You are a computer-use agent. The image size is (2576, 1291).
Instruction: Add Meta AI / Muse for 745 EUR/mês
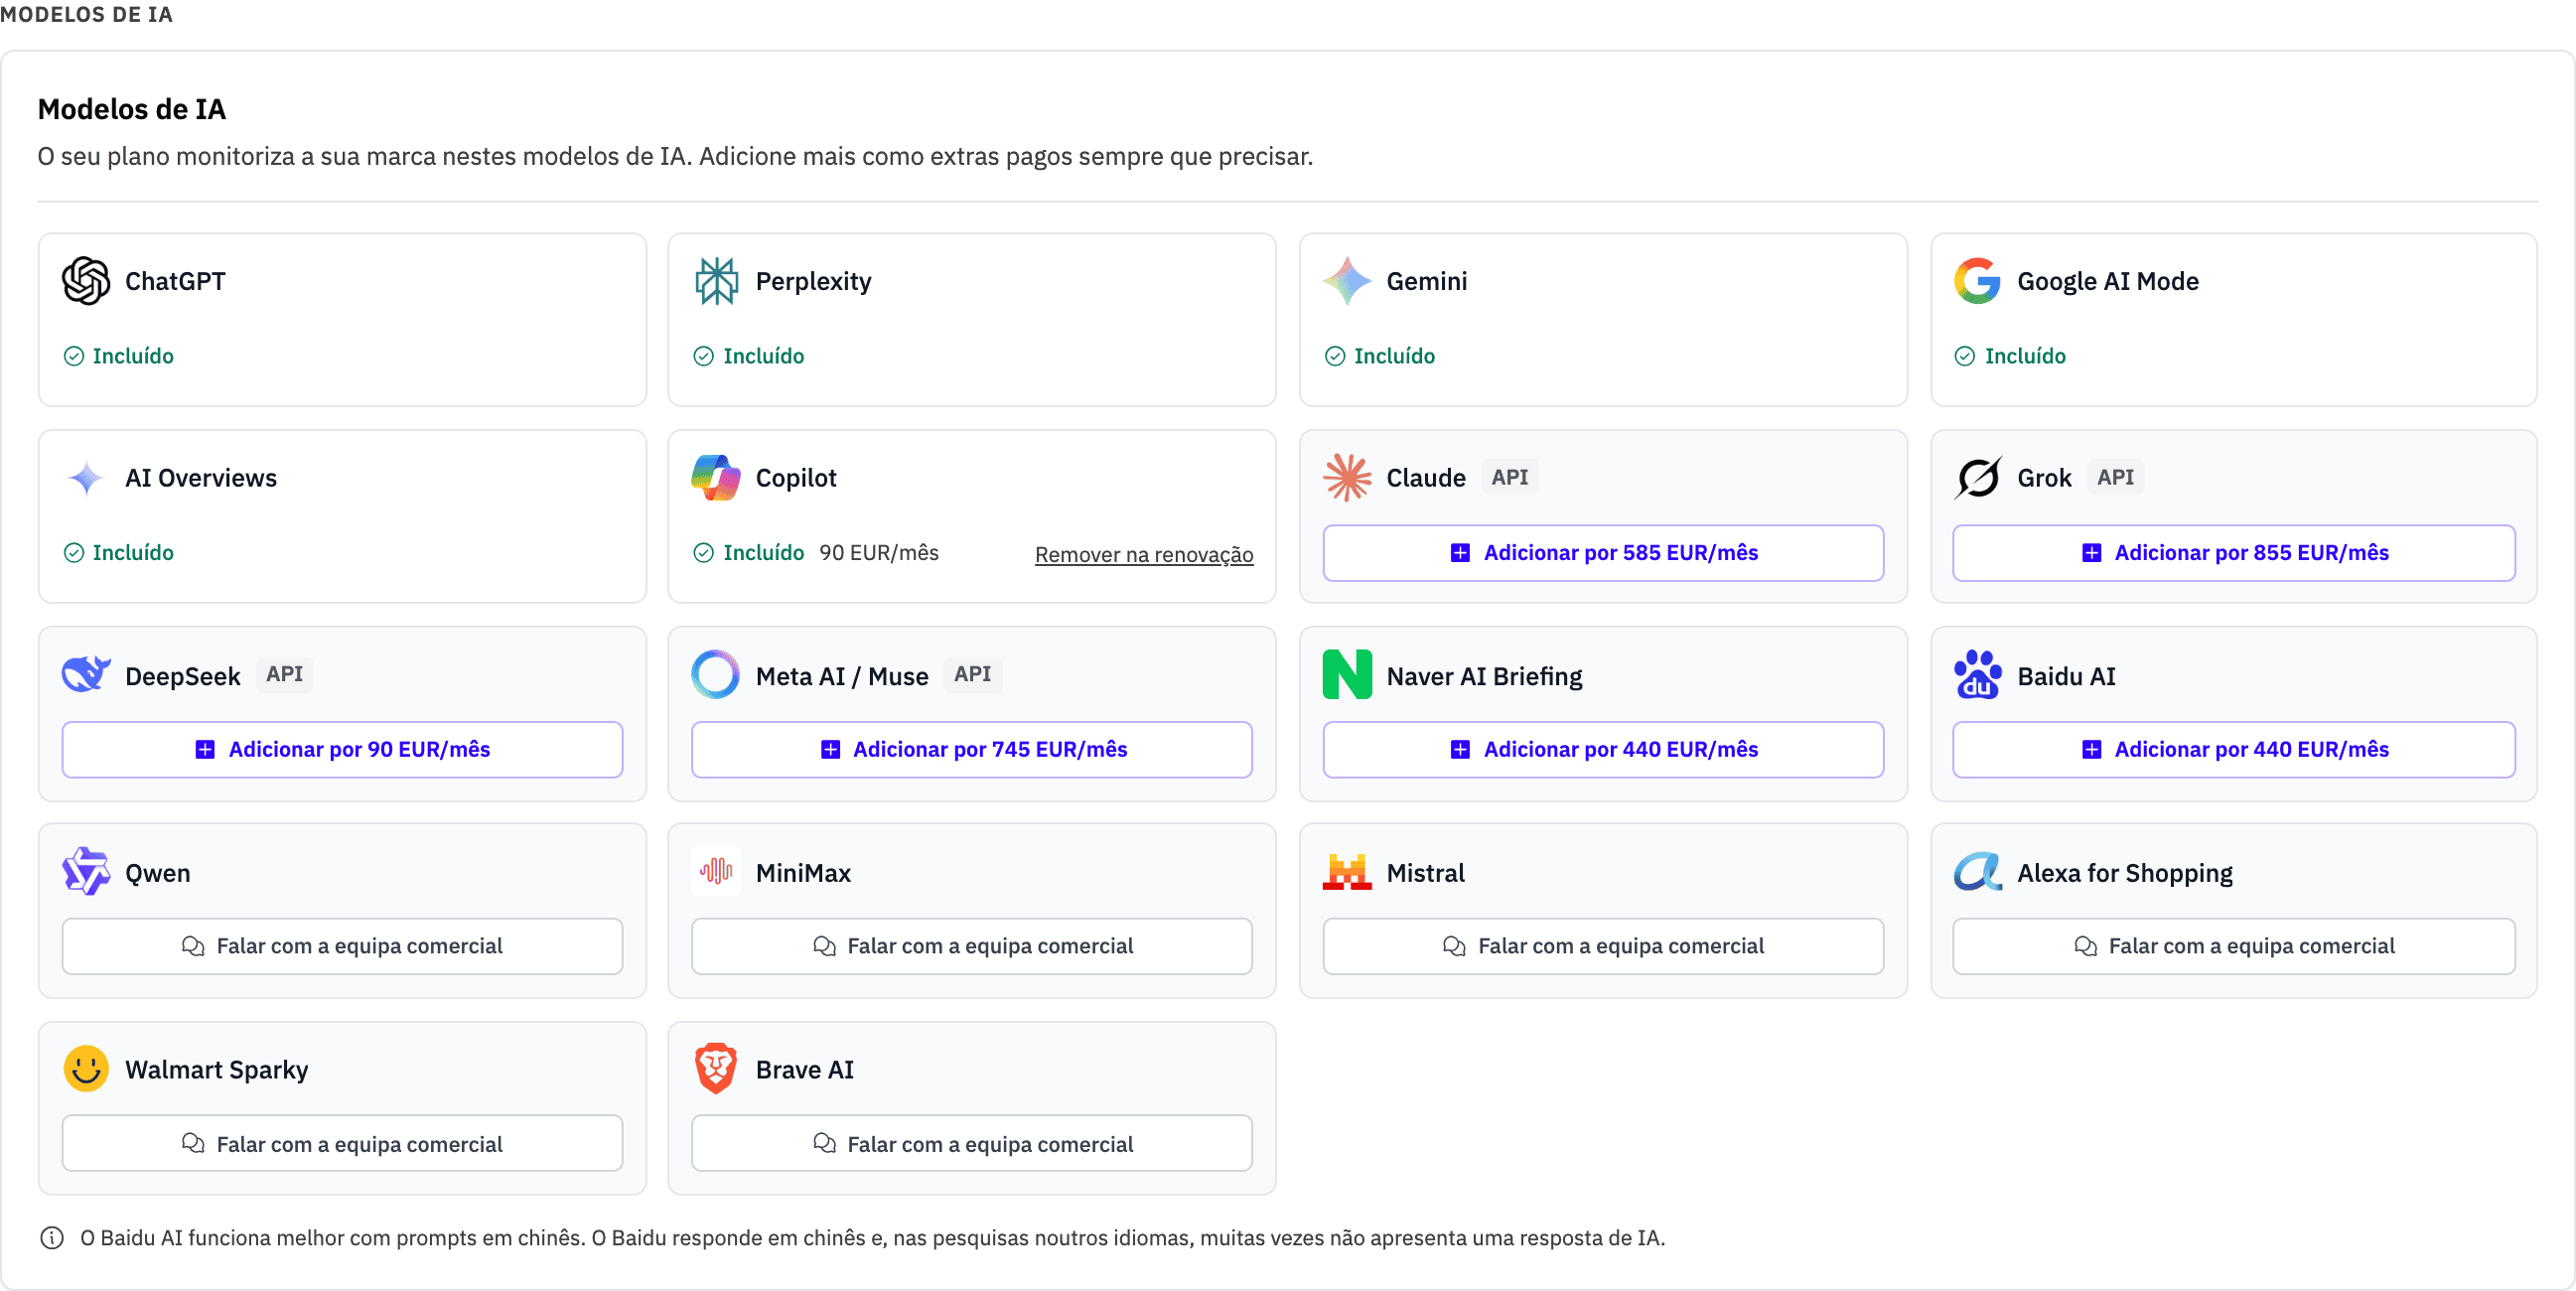(972, 750)
